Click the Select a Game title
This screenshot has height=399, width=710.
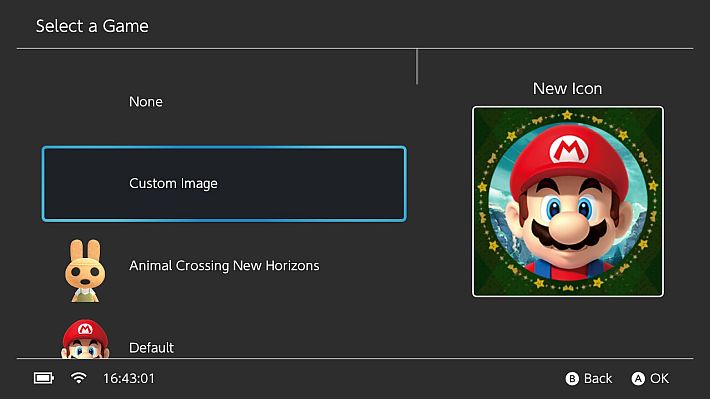[x=92, y=26]
